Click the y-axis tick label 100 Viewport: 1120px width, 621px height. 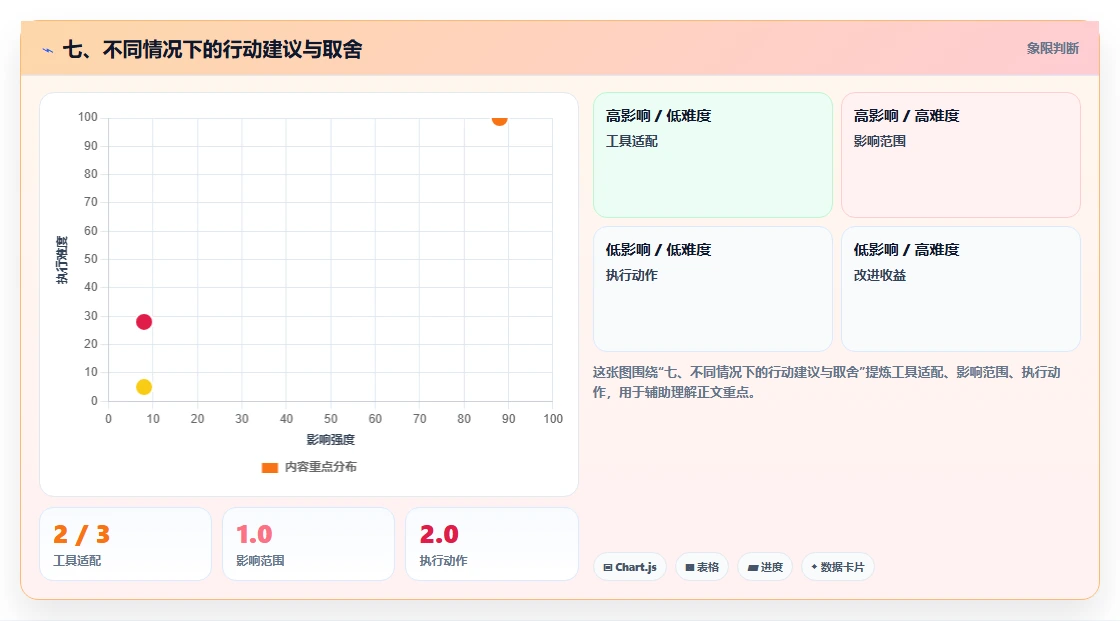pyautogui.click(x=88, y=117)
